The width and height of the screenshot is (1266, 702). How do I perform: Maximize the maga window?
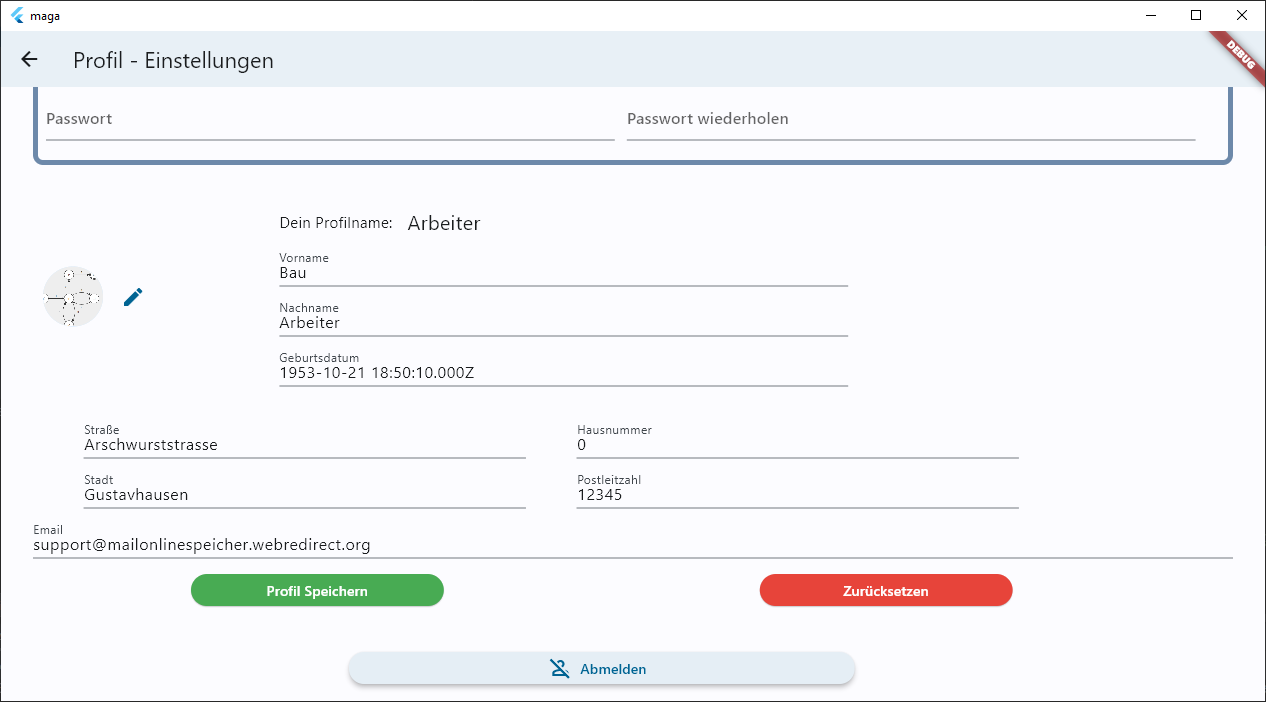(1196, 15)
